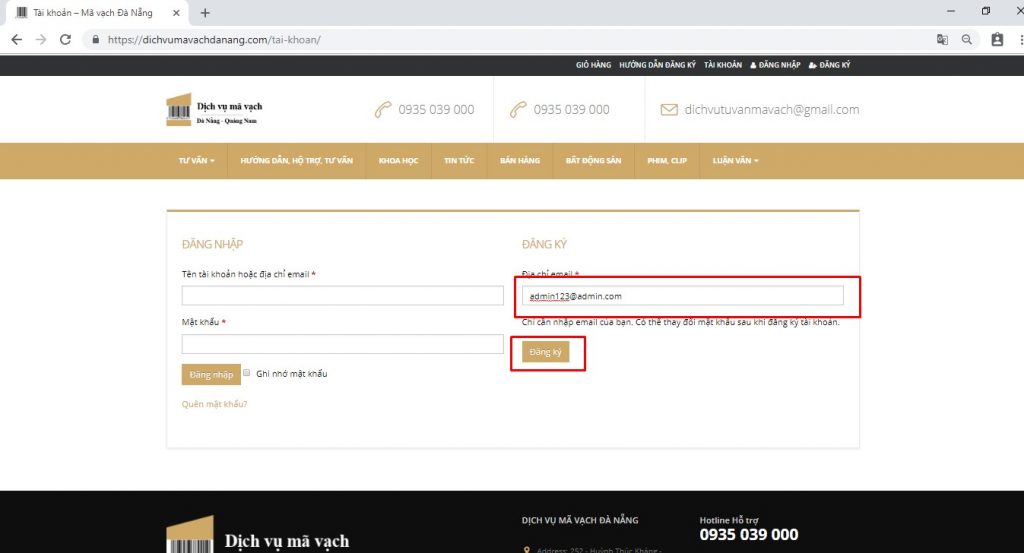The image size is (1024, 553).
Task: Go back with the browser back arrow
Action: pyautogui.click(x=16, y=40)
